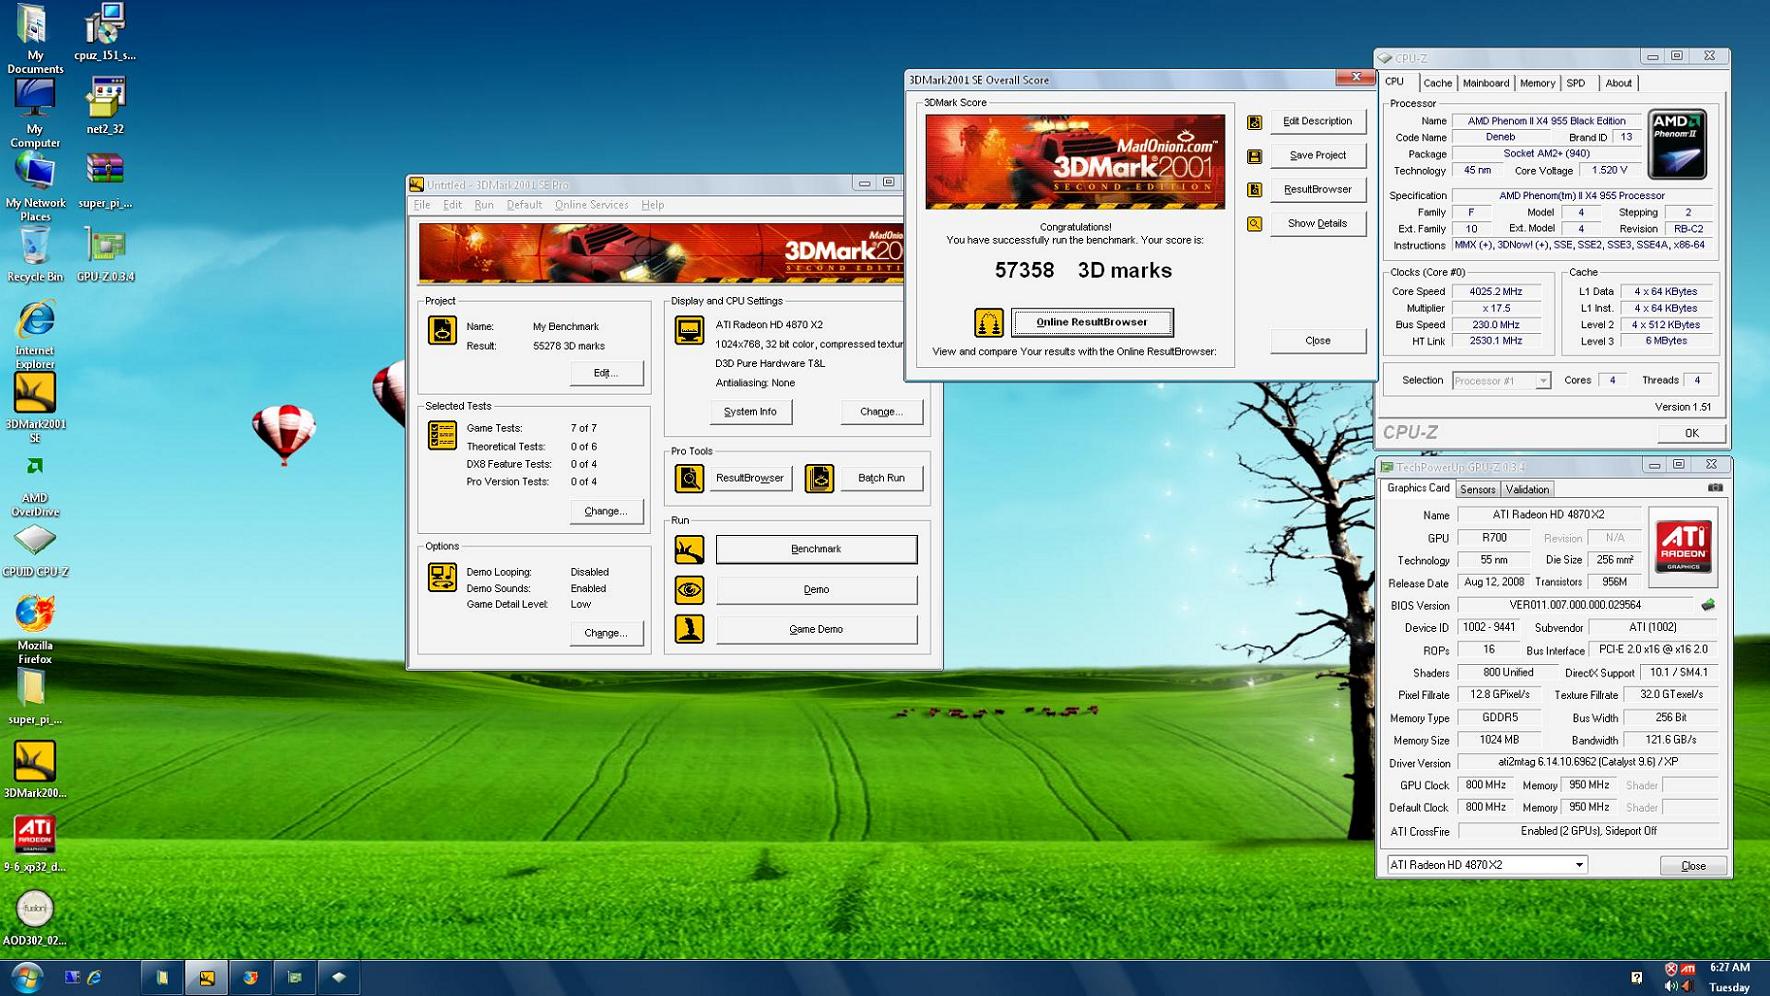1770x996 pixels.
Task: Click the Game Demo button
Action: coord(816,629)
